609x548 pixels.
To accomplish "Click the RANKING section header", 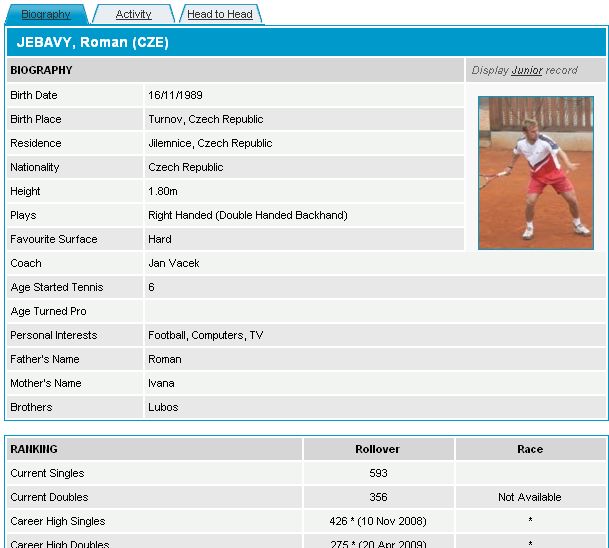I will click(x=34, y=449).
